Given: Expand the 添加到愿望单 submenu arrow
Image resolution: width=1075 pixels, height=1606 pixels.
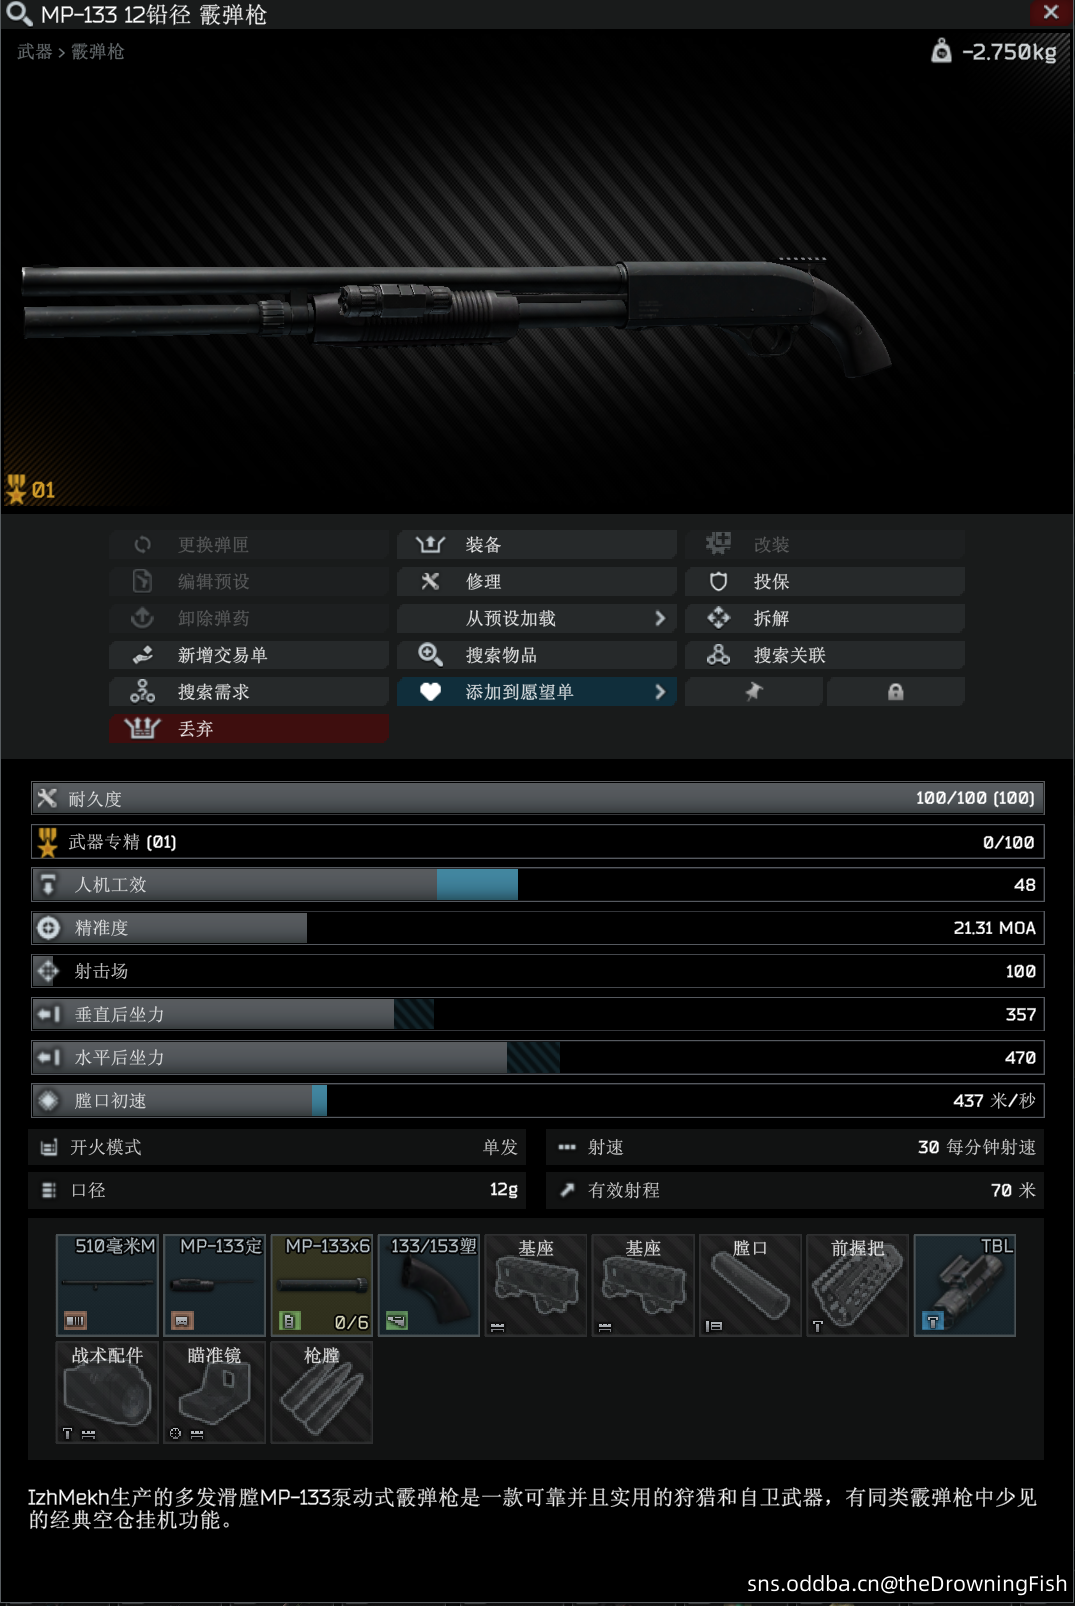Looking at the screenshot, I should click(660, 692).
